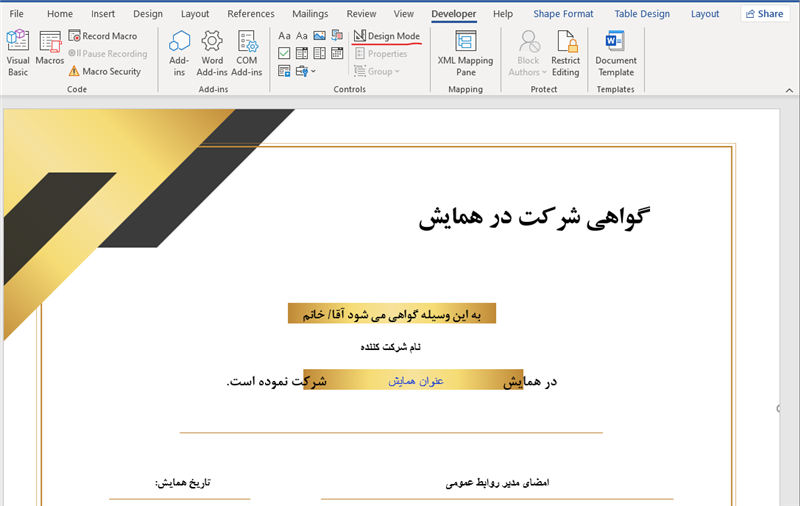Open the Document Template dialog
This screenshot has height=506, width=800.
coord(615,52)
